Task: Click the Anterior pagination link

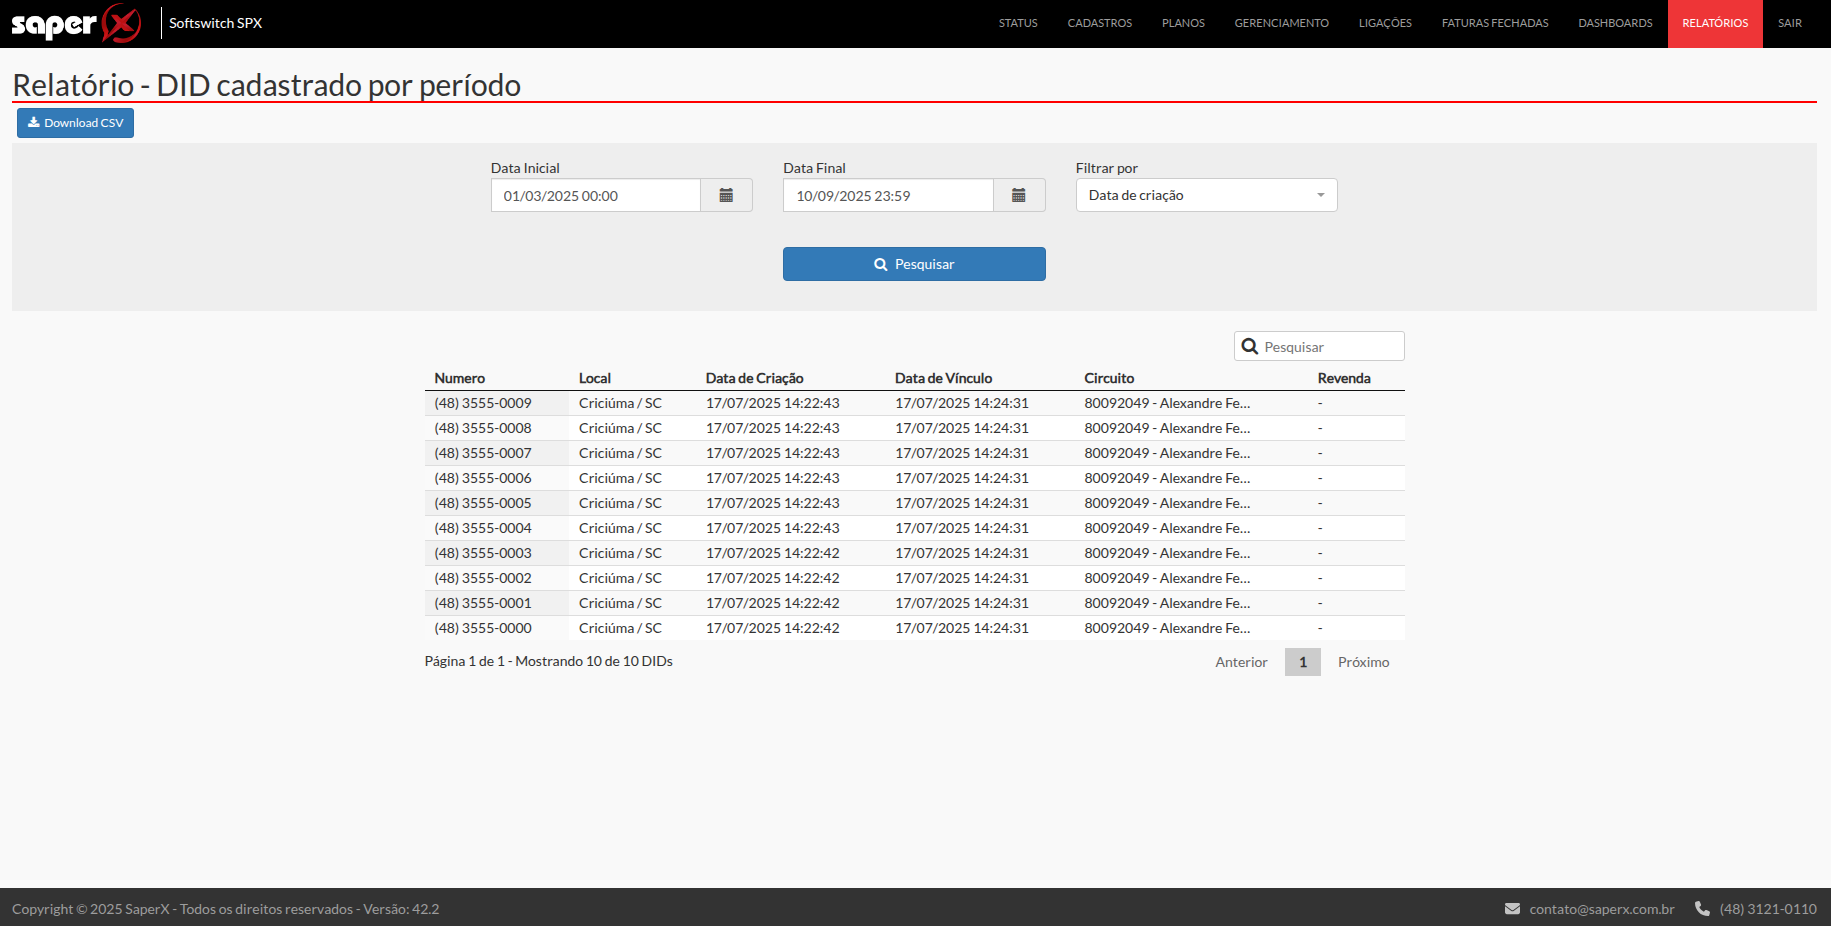Action: (1241, 662)
